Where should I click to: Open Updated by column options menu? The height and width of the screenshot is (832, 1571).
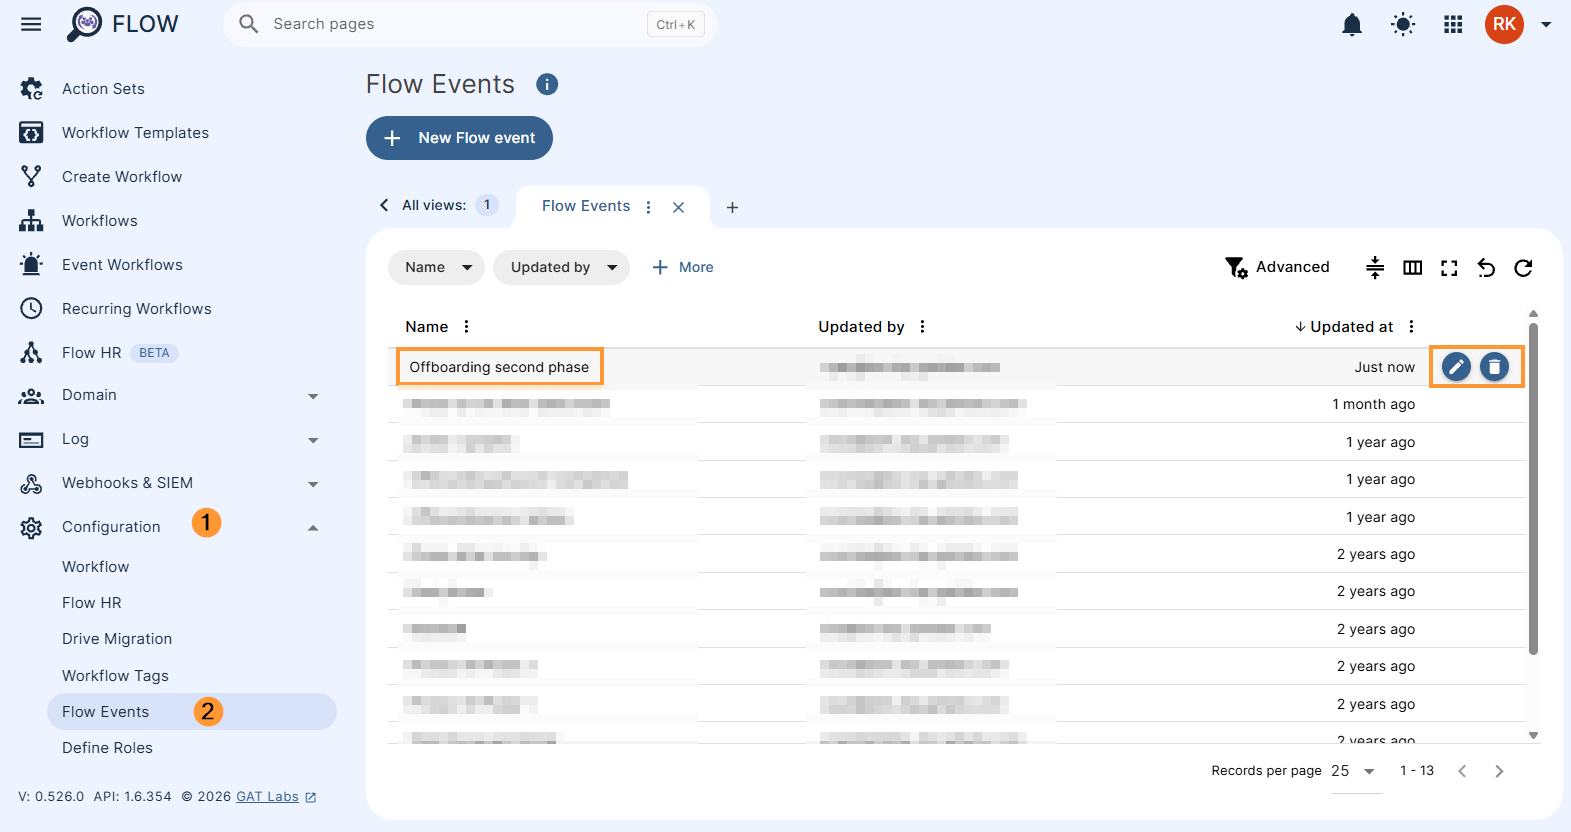(922, 327)
